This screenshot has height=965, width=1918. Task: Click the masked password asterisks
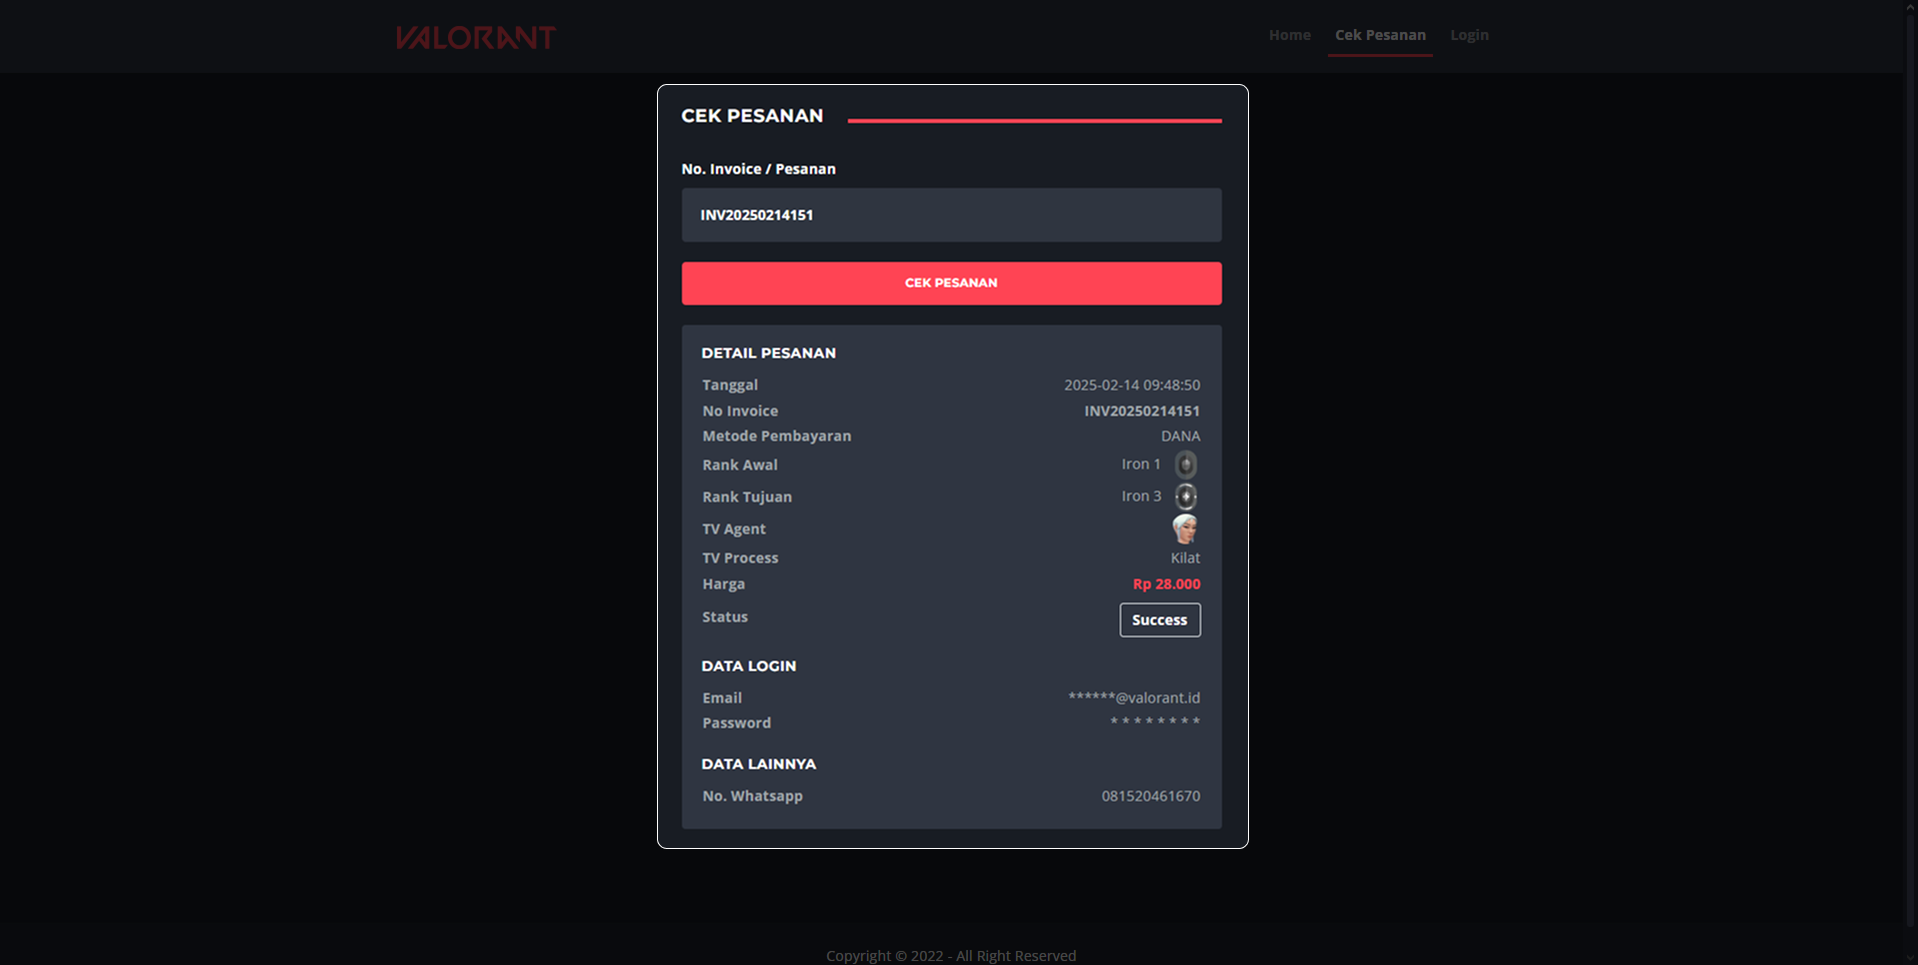[1155, 721]
